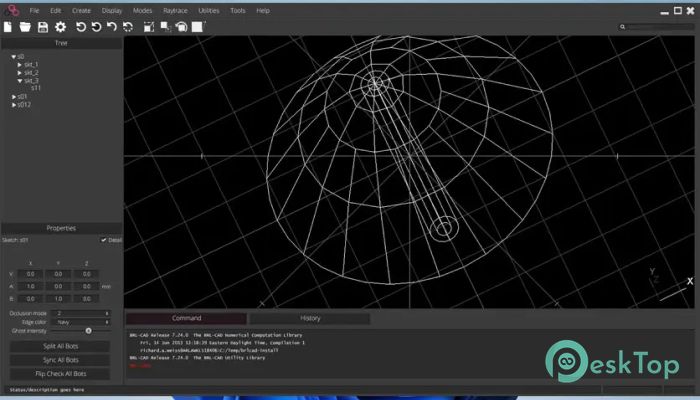This screenshot has width=700, height=400.
Task: Expand the skt_1 tree node
Action: [x=20, y=65]
